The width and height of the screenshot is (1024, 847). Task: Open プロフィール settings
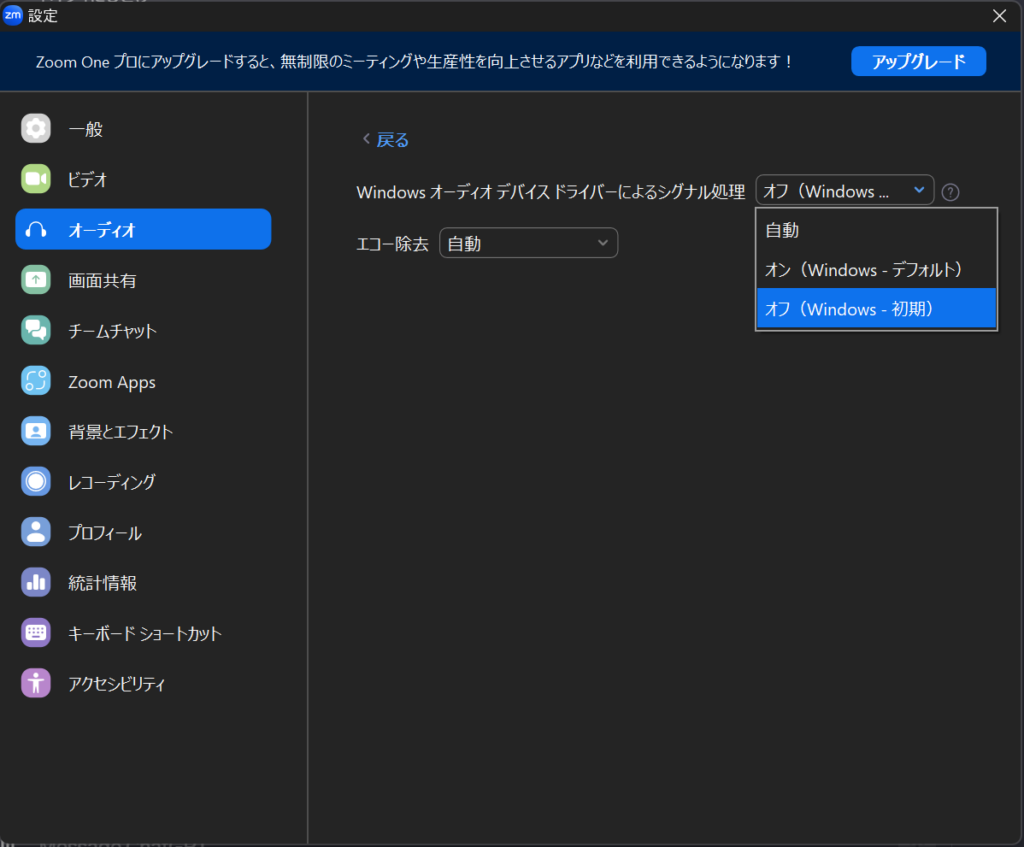[x=143, y=532]
